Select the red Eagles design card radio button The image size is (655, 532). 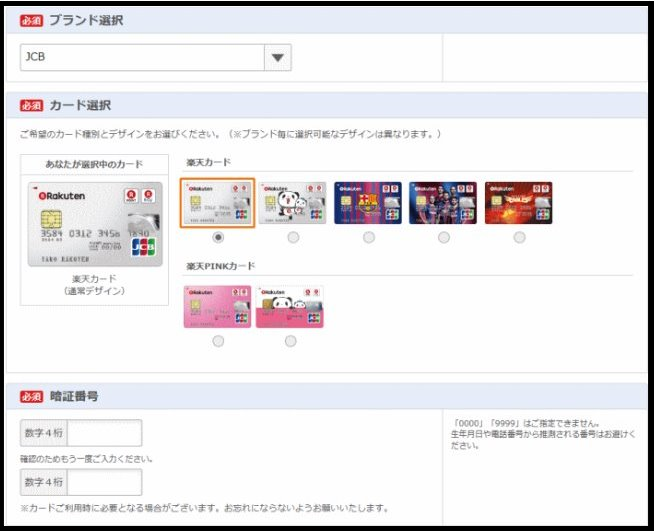pyautogui.click(x=519, y=237)
